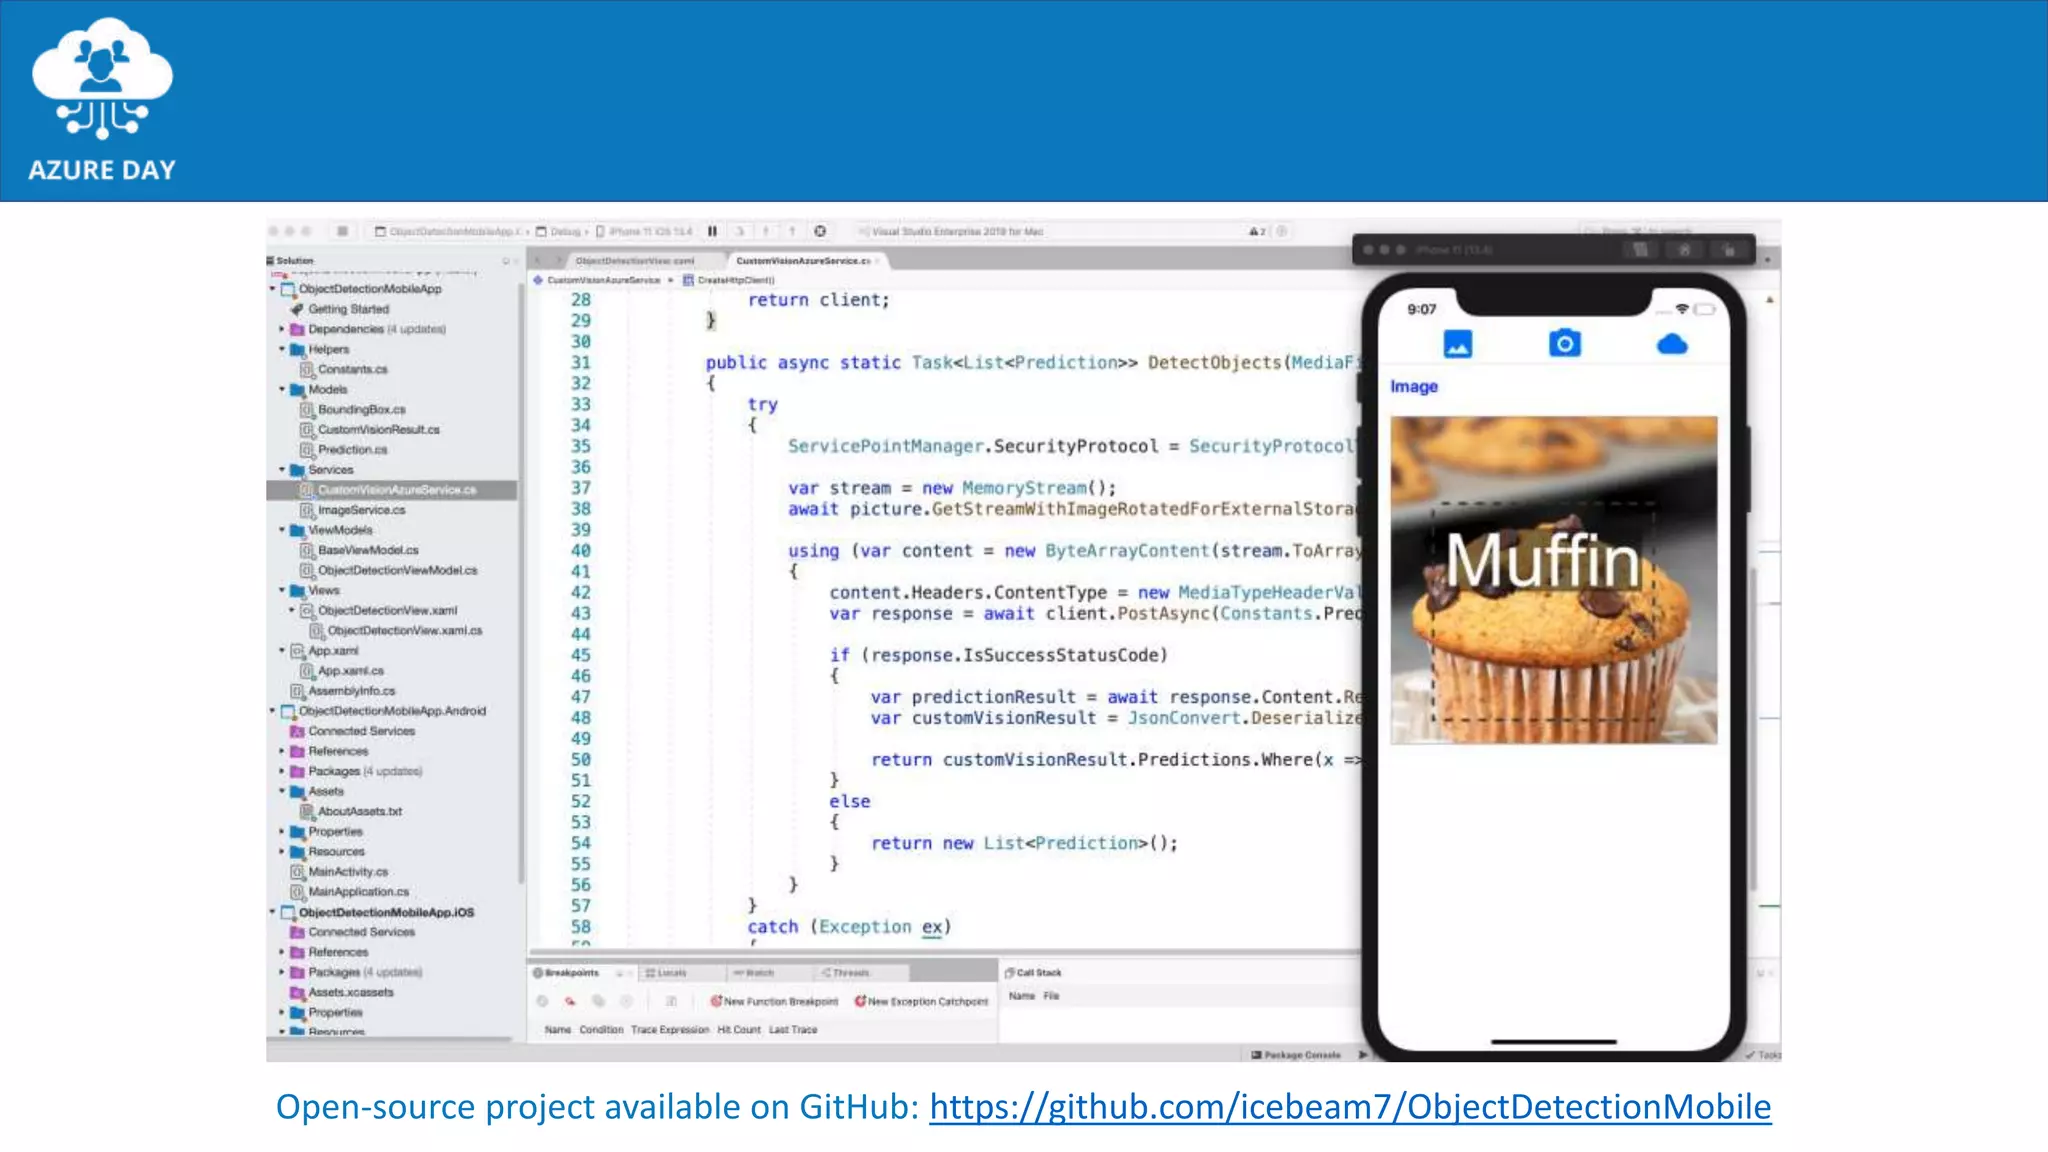Image resolution: width=2048 pixels, height=1152 pixels.
Task: Collapse the Models folder
Action: pos(281,389)
